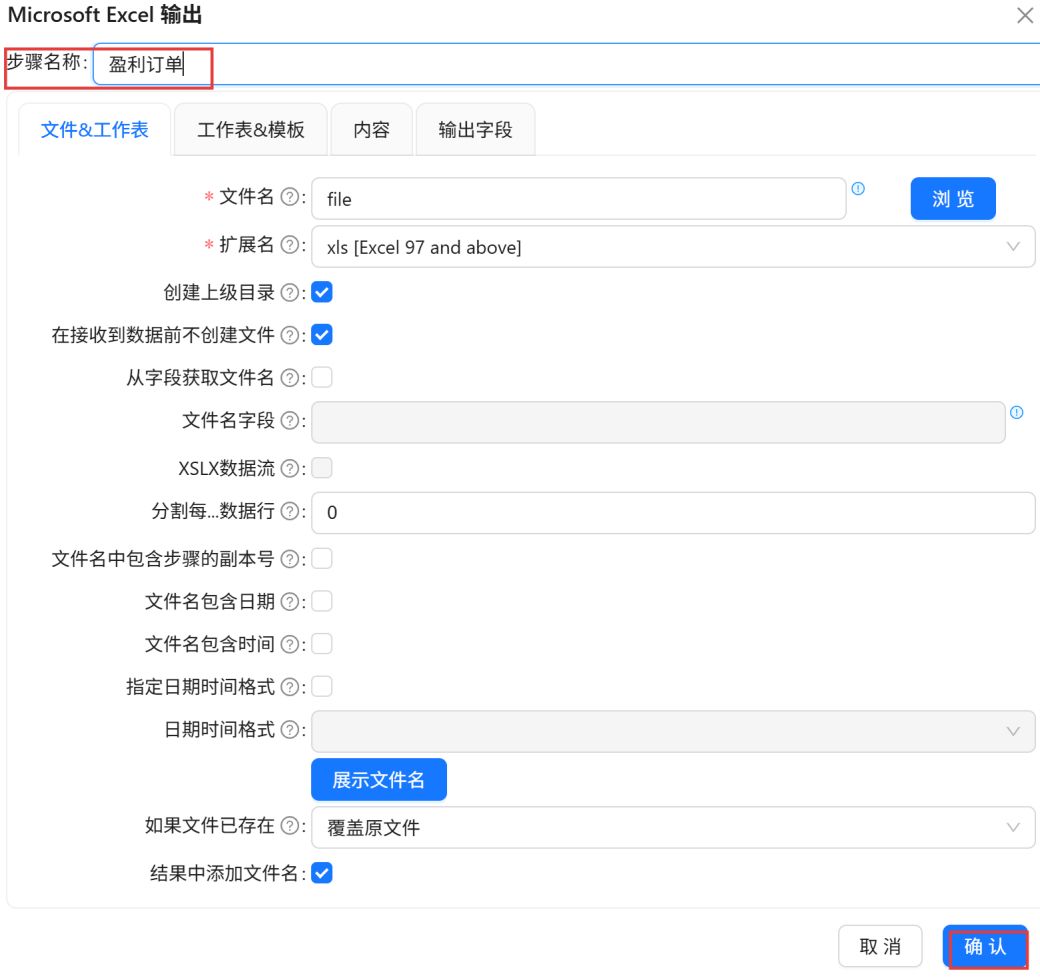Click the help icon next to 文件名字段

(289, 420)
